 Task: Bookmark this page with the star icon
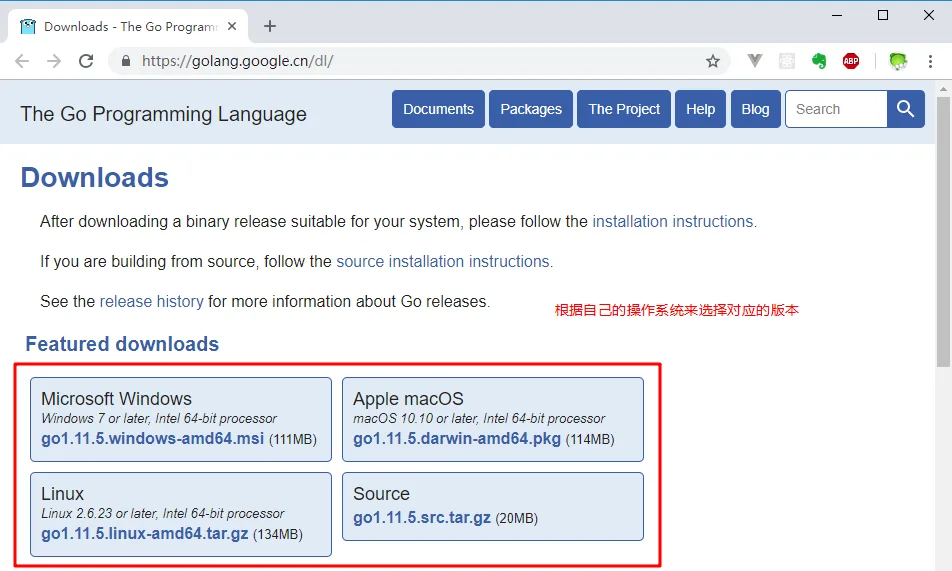coord(713,61)
